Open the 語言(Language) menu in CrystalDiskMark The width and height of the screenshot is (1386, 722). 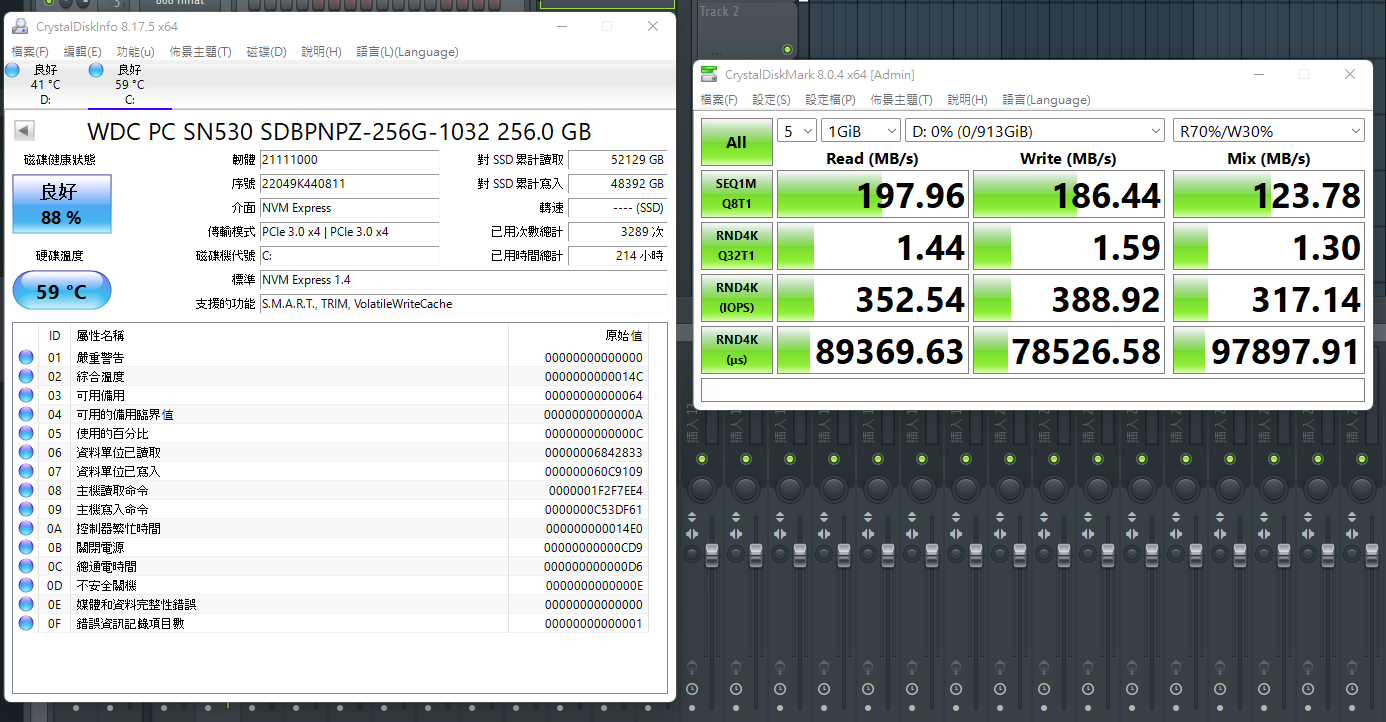pyautogui.click(x=1047, y=100)
